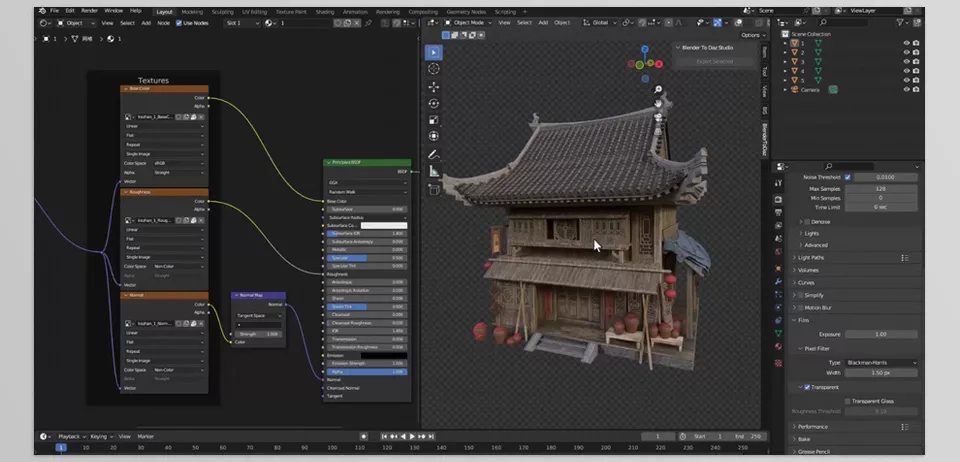Screen dimensions: 960x462
Task: Open the Global transform orientation dropdown
Action: point(600,23)
